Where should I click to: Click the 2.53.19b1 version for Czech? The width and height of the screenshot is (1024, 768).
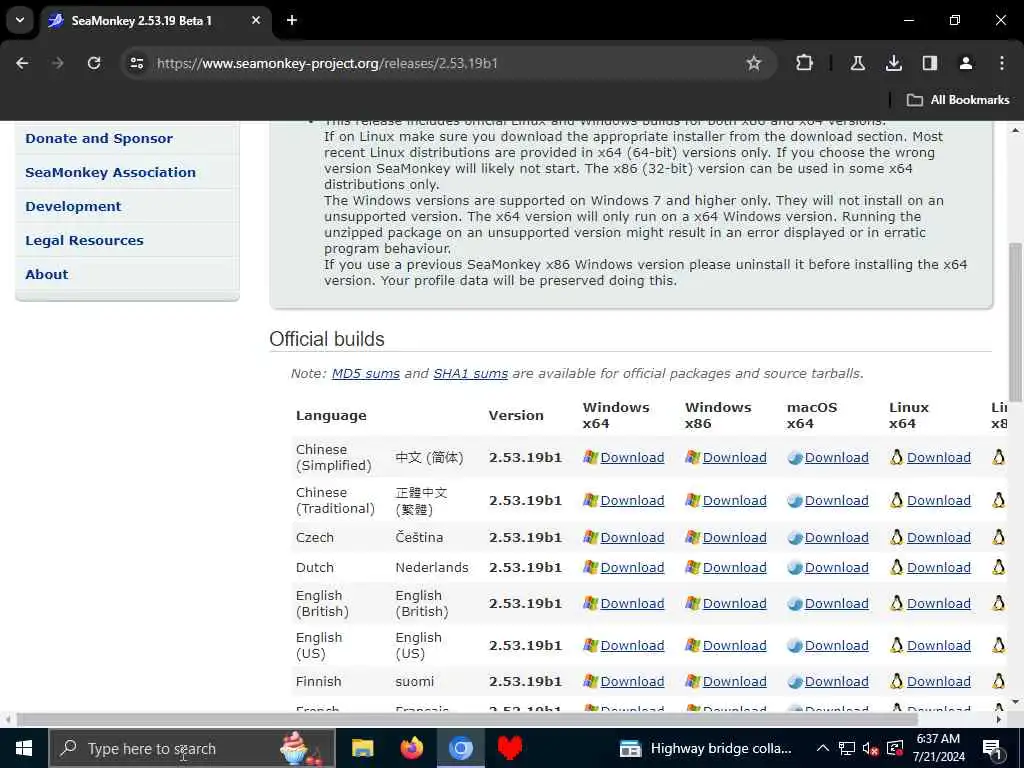coord(525,537)
